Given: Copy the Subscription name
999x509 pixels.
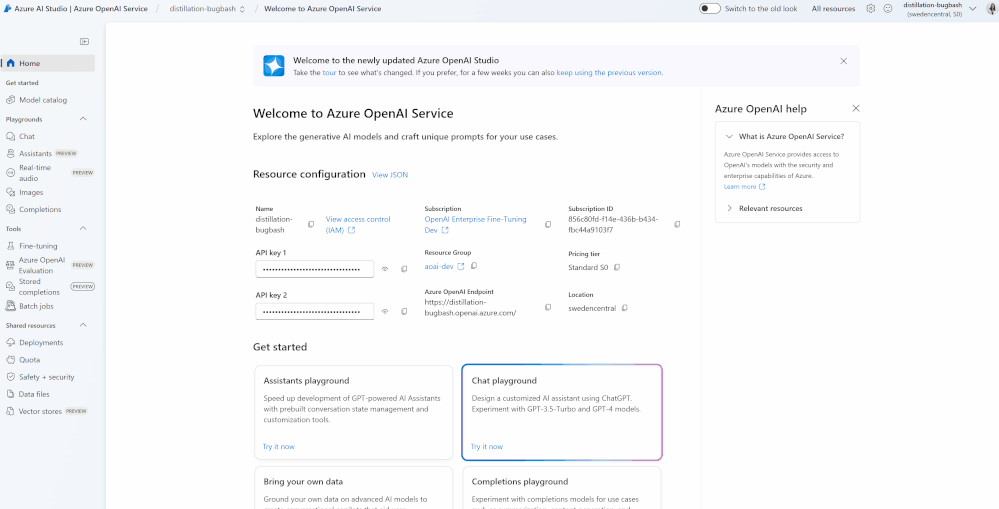Looking at the screenshot, I should (x=548, y=224).
